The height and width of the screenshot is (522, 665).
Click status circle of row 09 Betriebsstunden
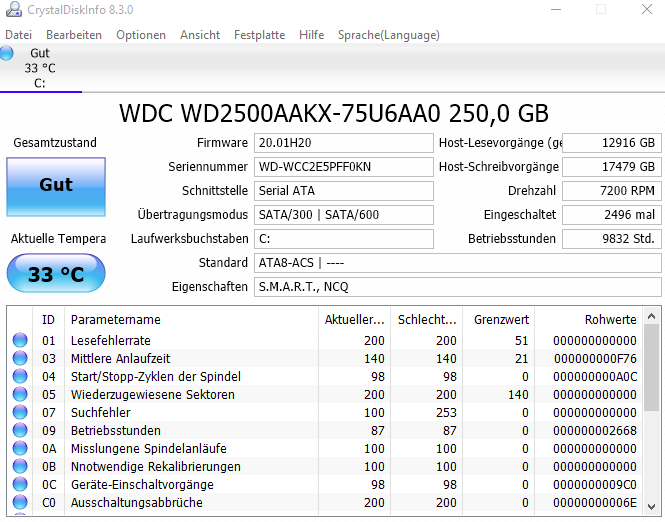coord(20,430)
